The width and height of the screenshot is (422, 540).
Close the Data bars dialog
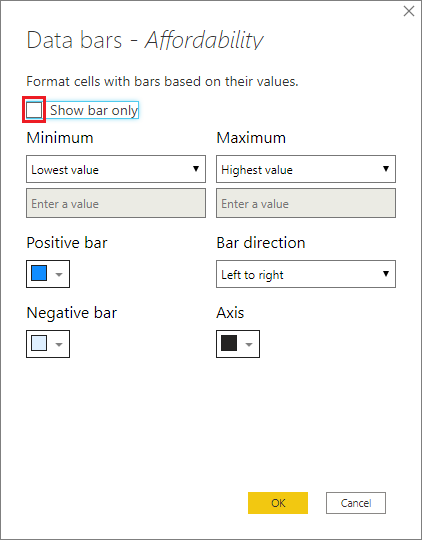pos(409,11)
